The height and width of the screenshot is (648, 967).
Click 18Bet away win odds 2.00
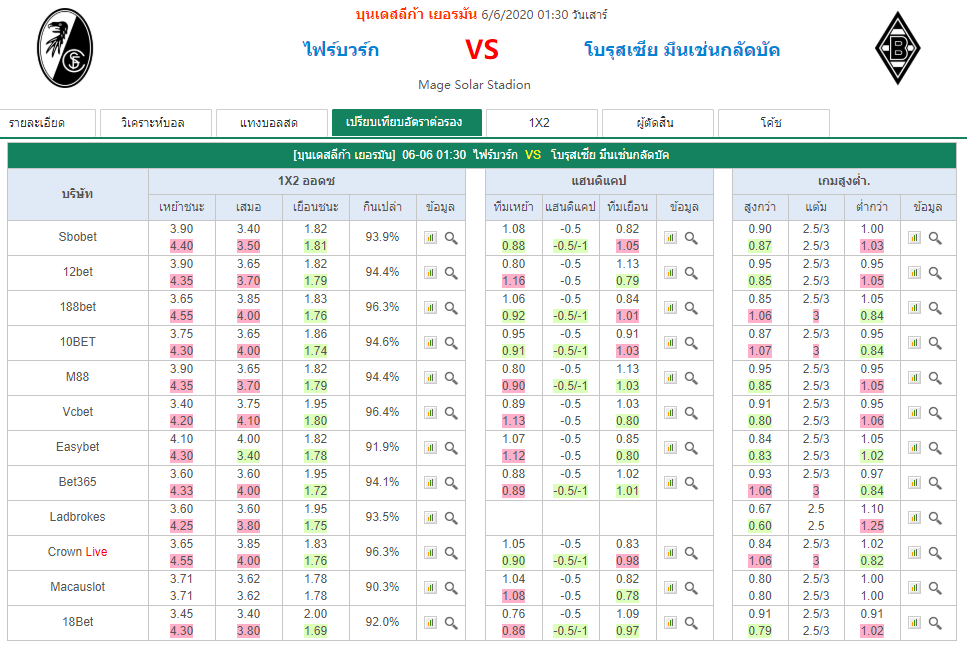316,614
